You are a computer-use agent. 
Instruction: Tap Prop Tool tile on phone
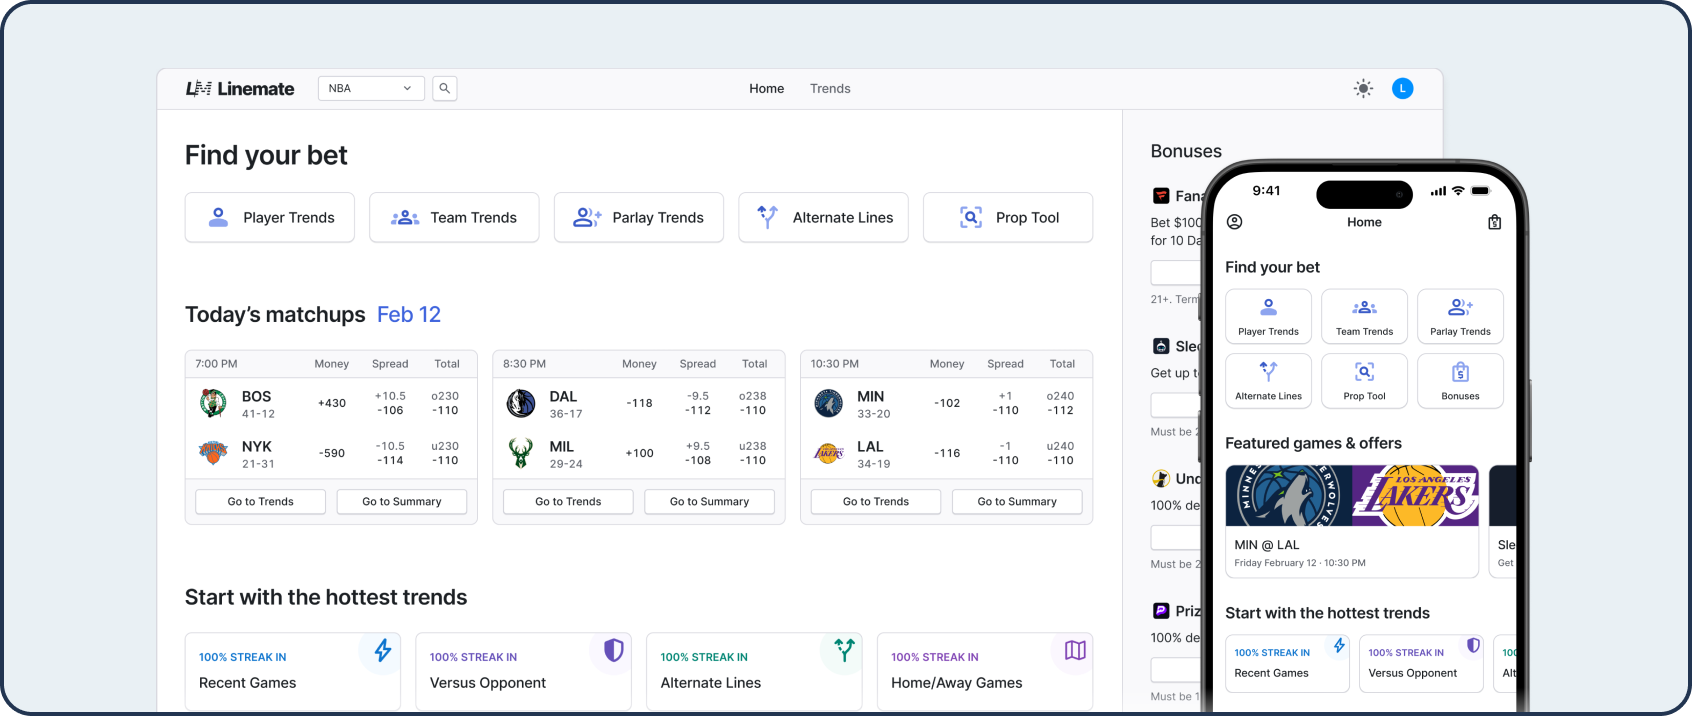click(x=1364, y=381)
